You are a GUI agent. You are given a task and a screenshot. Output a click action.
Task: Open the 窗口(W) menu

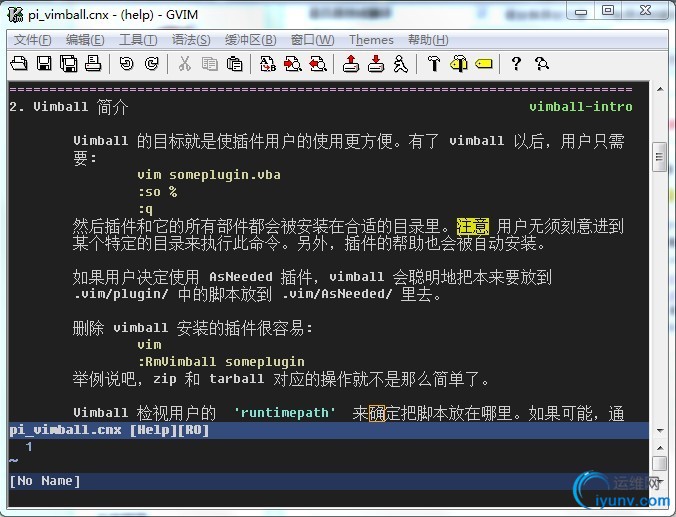click(313, 40)
